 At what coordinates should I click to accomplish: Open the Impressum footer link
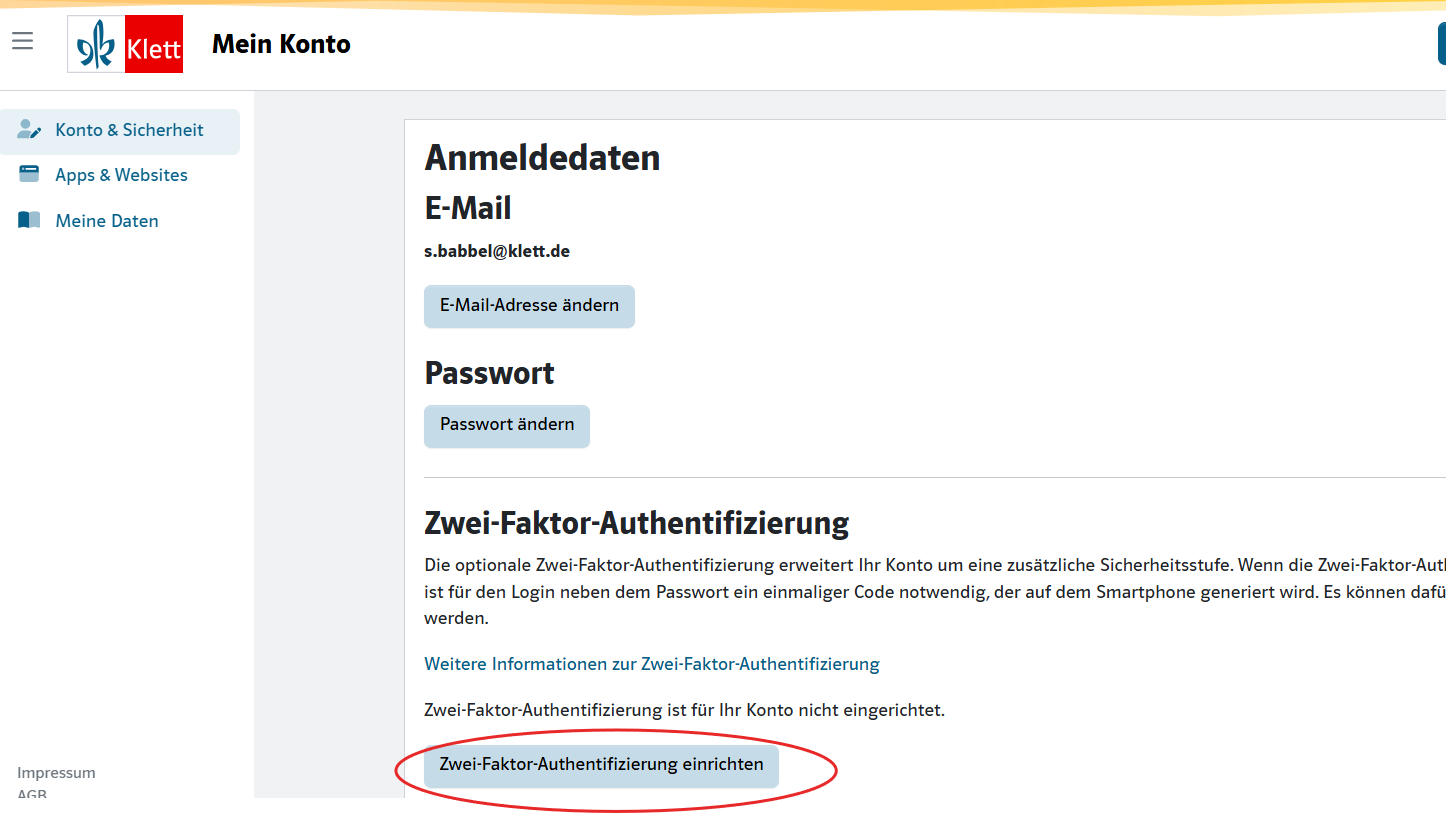tap(56, 773)
